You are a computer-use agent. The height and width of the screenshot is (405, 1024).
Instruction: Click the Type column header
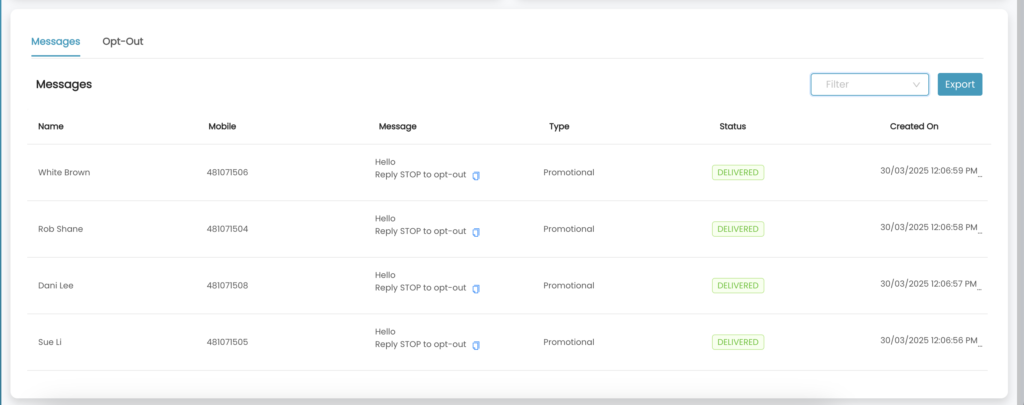(x=559, y=127)
